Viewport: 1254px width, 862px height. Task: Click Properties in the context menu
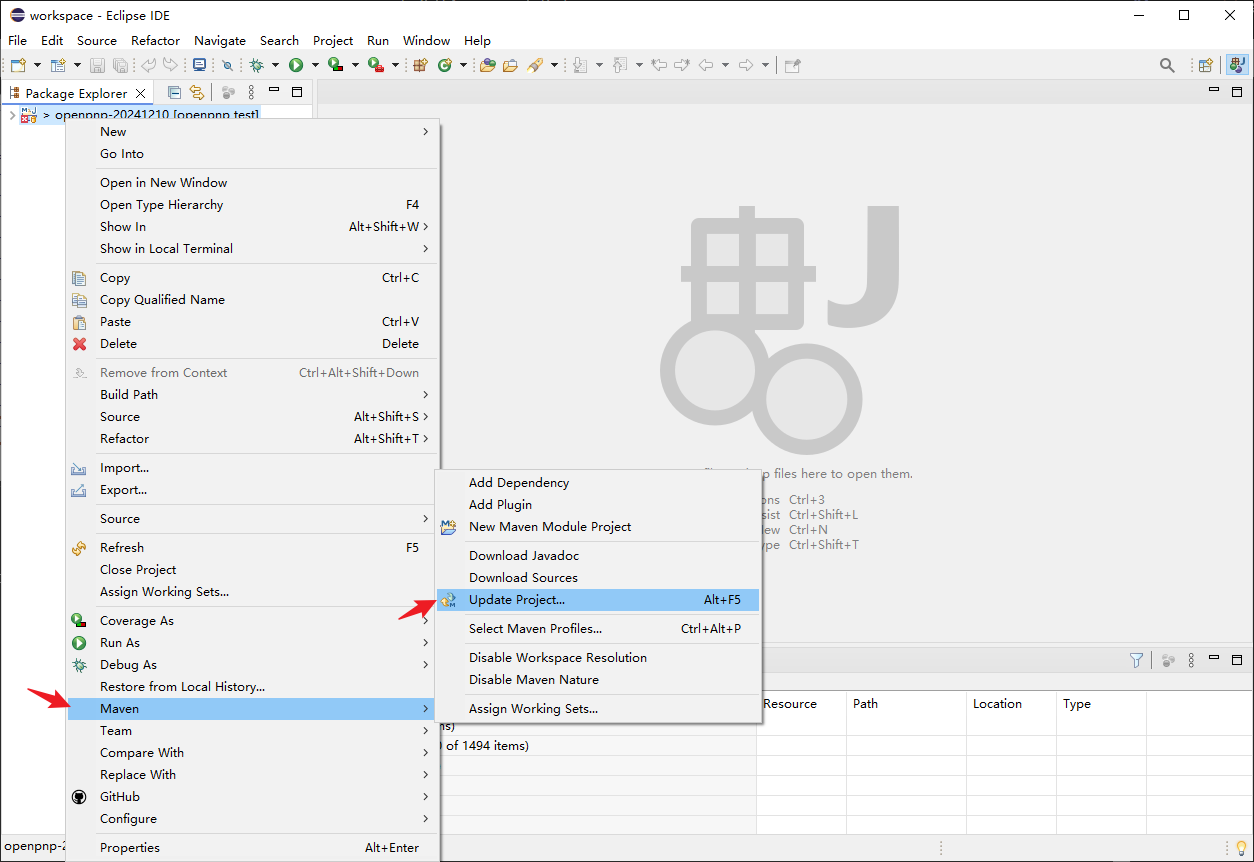(130, 847)
